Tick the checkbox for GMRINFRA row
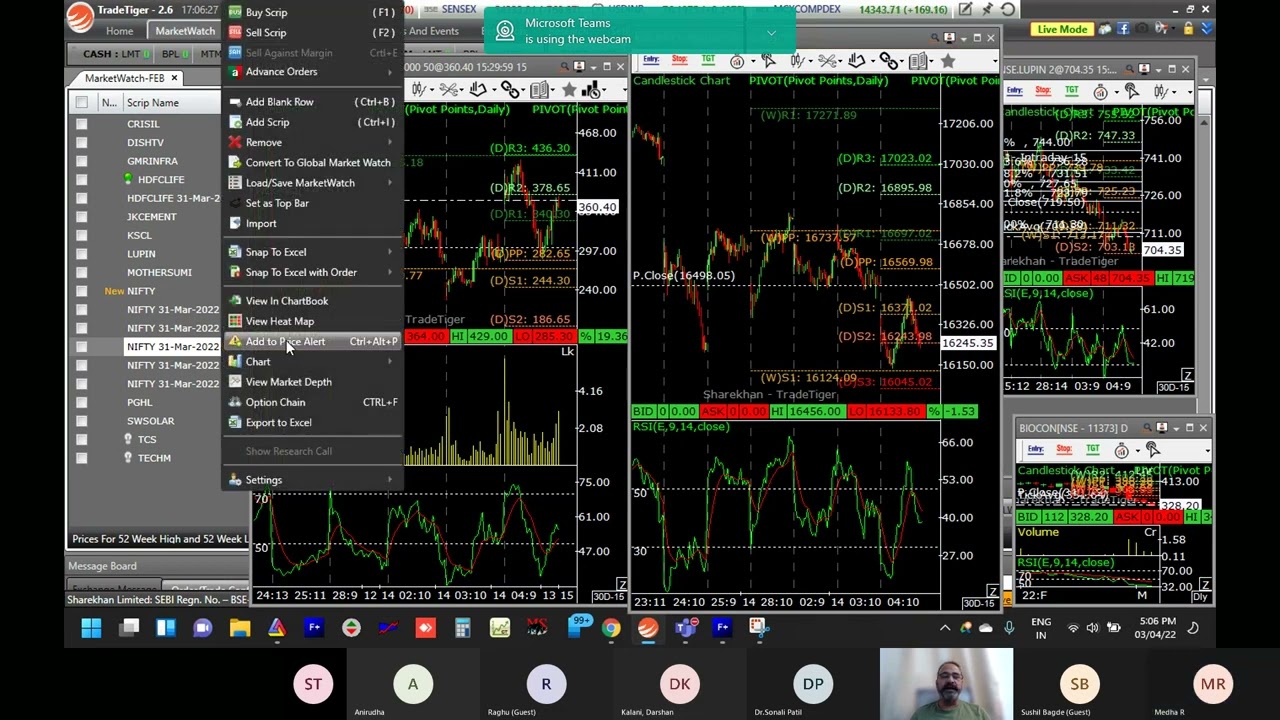This screenshot has height=720, width=1280. [82, 161]
